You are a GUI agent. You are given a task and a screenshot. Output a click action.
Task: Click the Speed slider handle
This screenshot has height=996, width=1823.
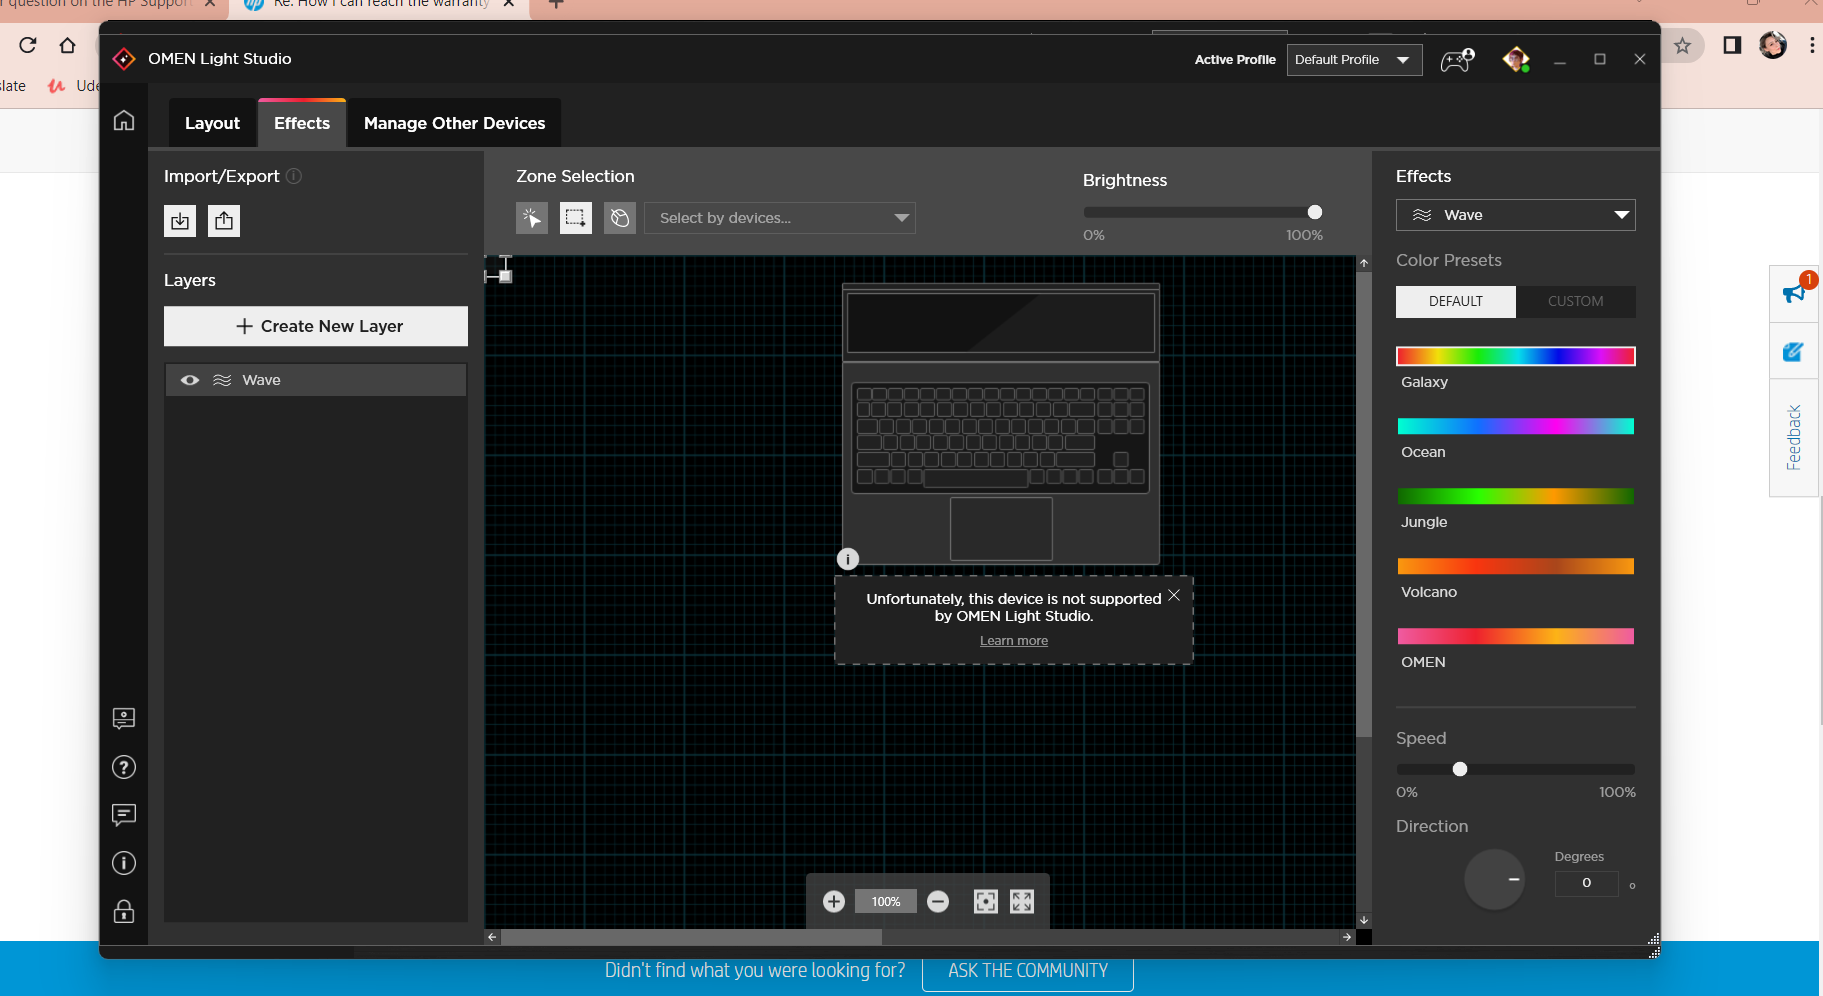(1460, 769)
